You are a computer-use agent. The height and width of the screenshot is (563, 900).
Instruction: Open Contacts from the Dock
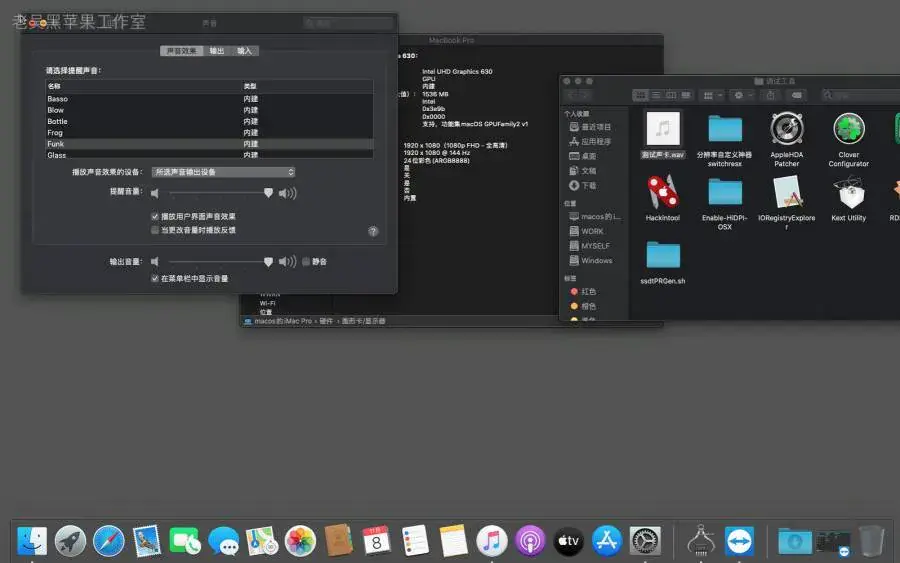tap(339, 541)
